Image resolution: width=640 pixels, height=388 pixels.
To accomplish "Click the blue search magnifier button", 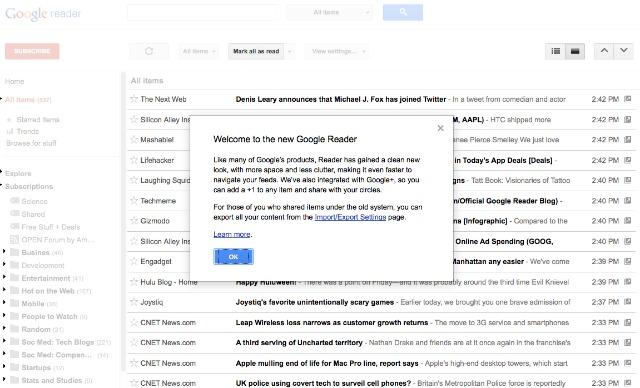I will [x=402, y=12].
